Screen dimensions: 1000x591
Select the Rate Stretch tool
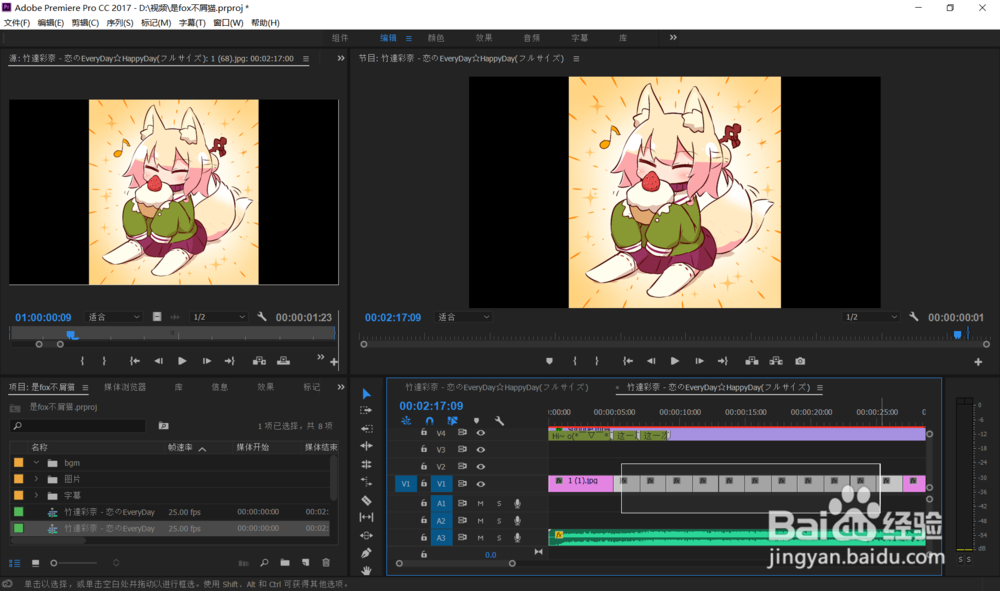366,464
